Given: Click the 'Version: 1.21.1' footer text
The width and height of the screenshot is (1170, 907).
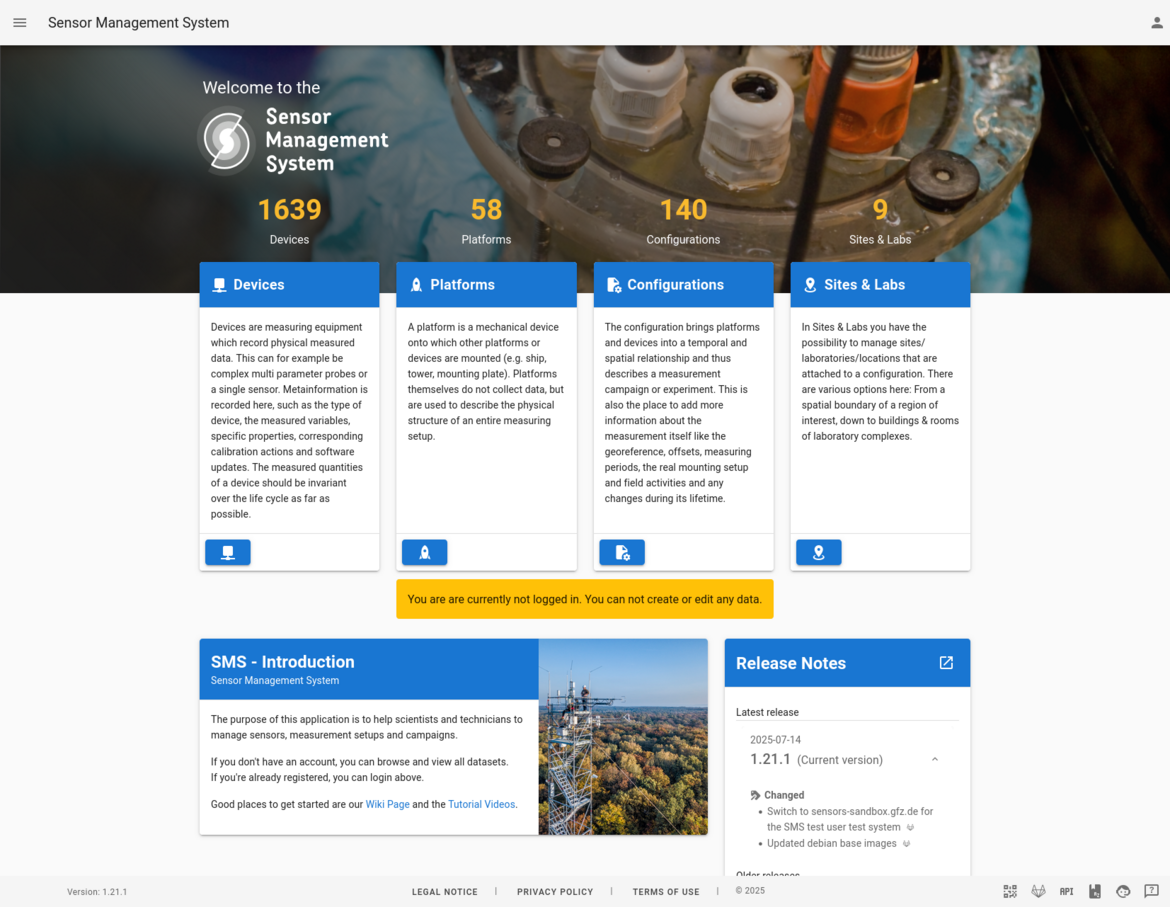Looking at the screenshot, I should coord(97,892).
